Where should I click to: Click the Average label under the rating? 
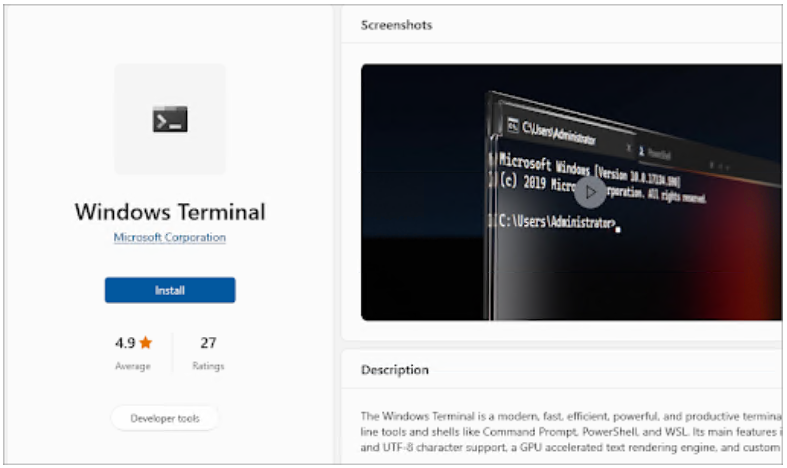tap(132, 367)
